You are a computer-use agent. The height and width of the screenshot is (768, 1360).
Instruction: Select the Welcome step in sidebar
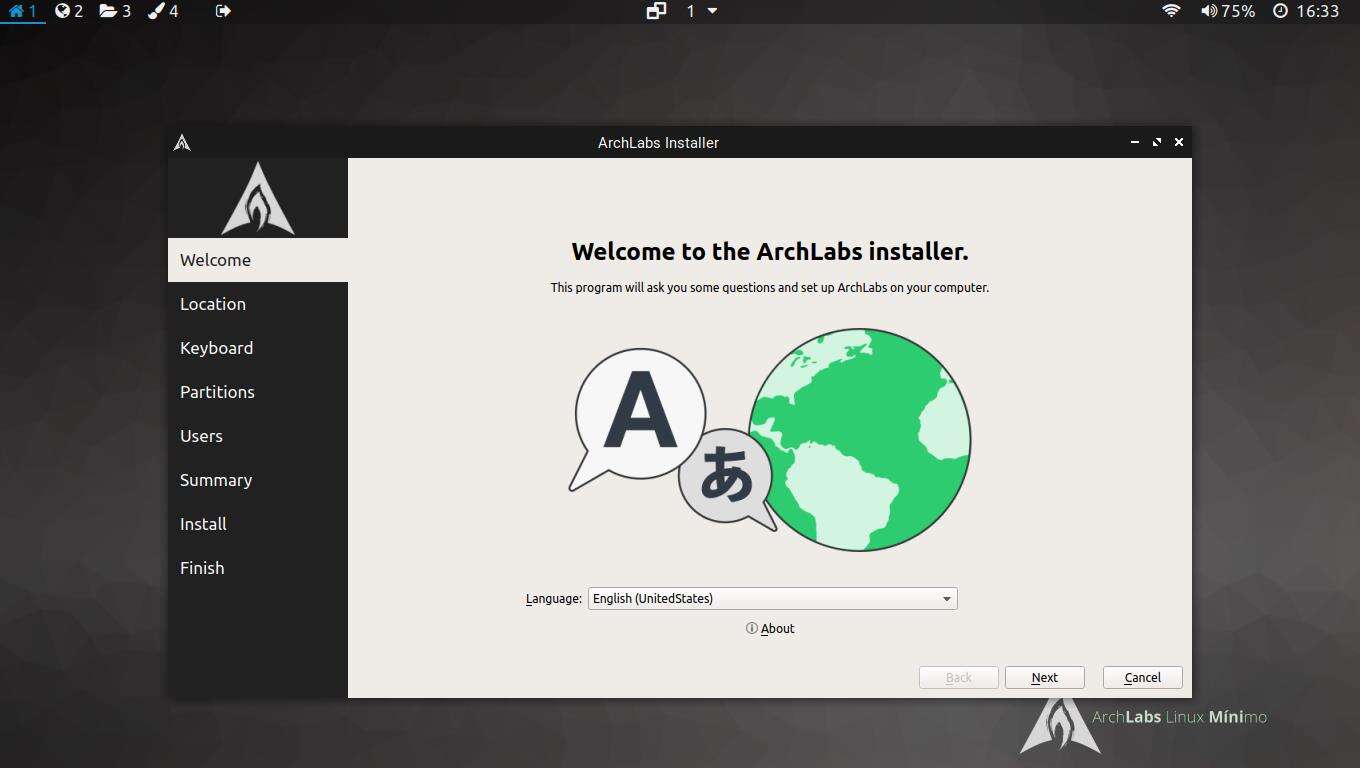click(258, 260)
